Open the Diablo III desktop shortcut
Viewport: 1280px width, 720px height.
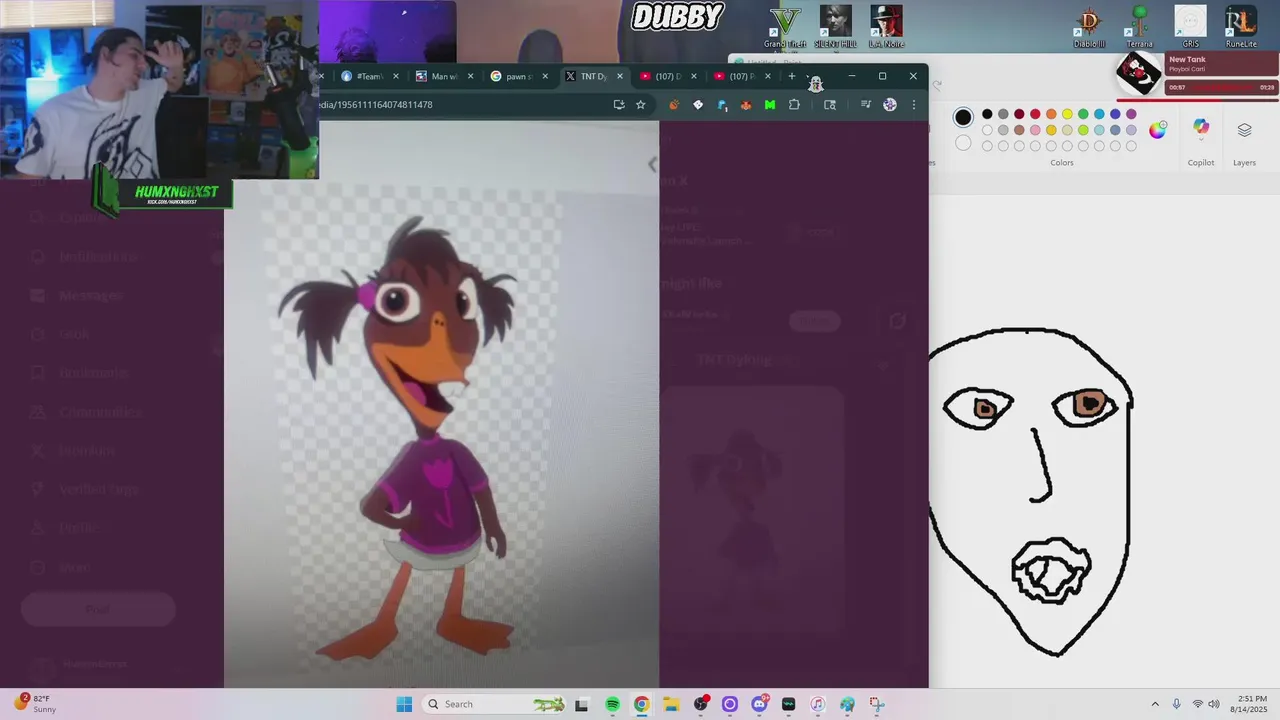(1089, 27)
